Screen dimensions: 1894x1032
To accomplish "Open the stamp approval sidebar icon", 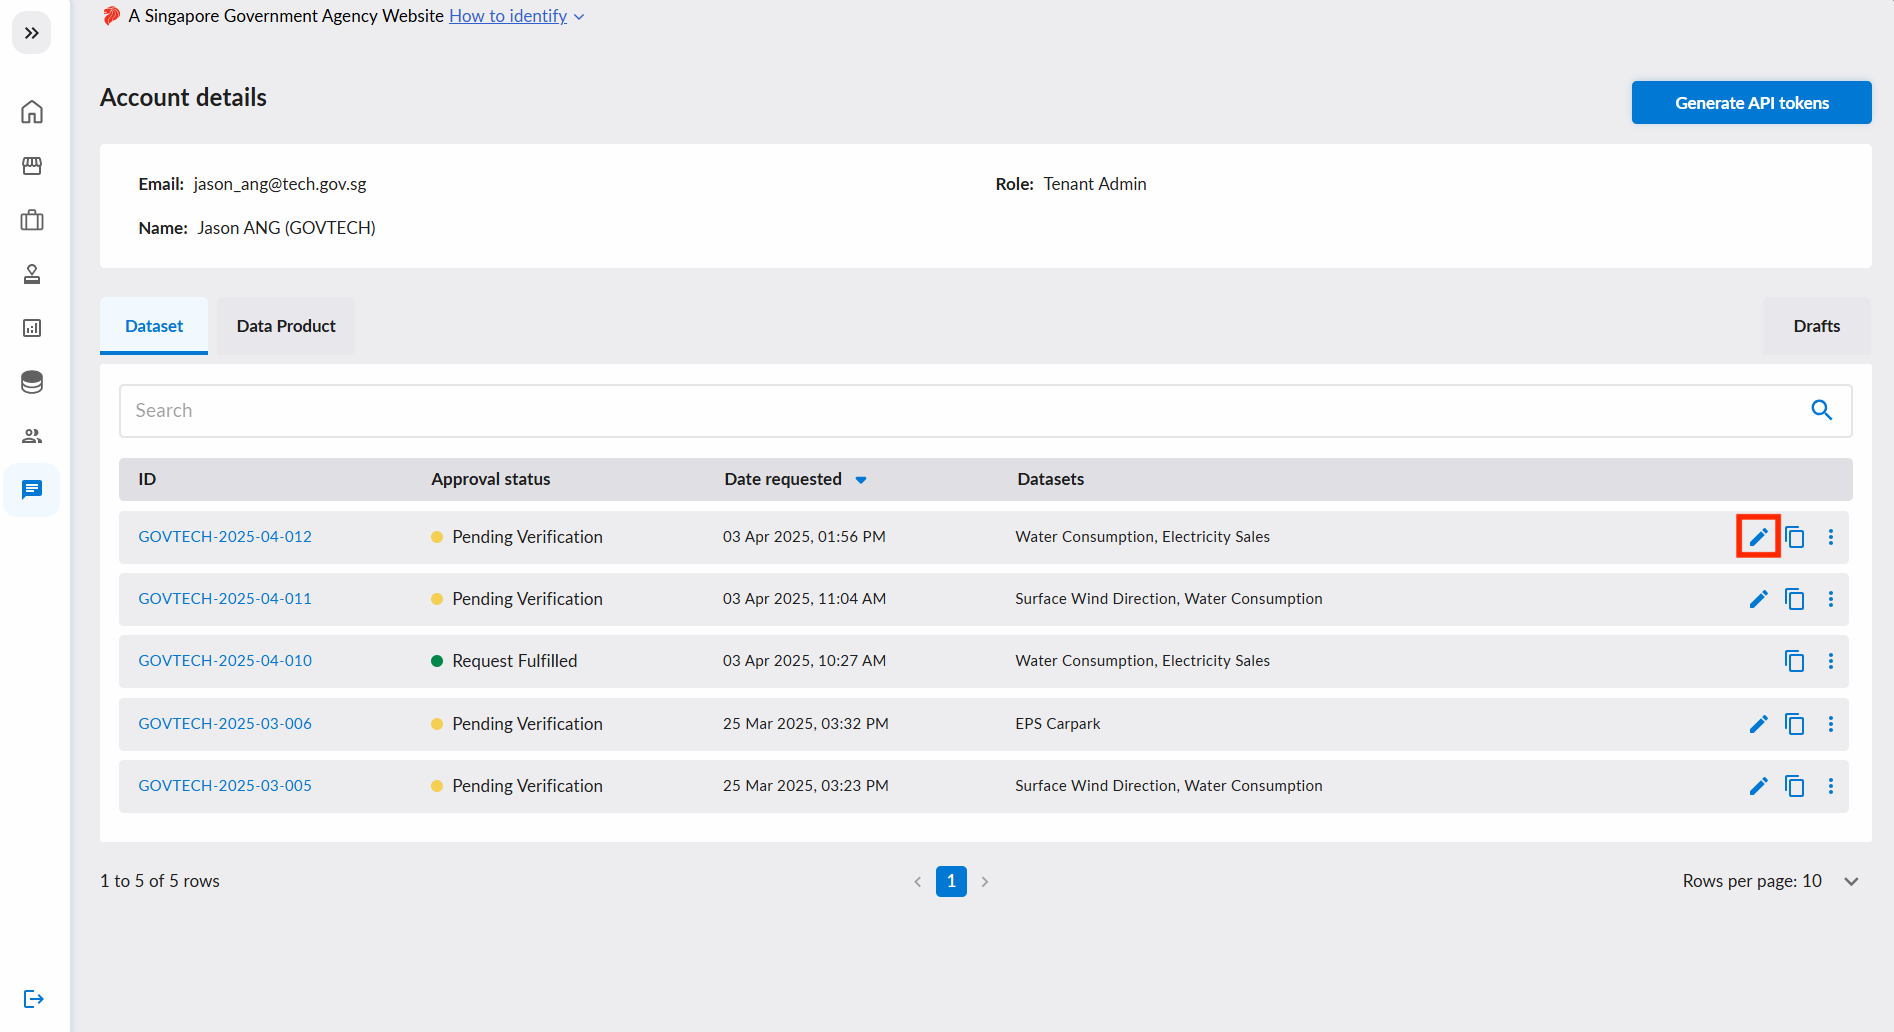I will tap(32, 274).
